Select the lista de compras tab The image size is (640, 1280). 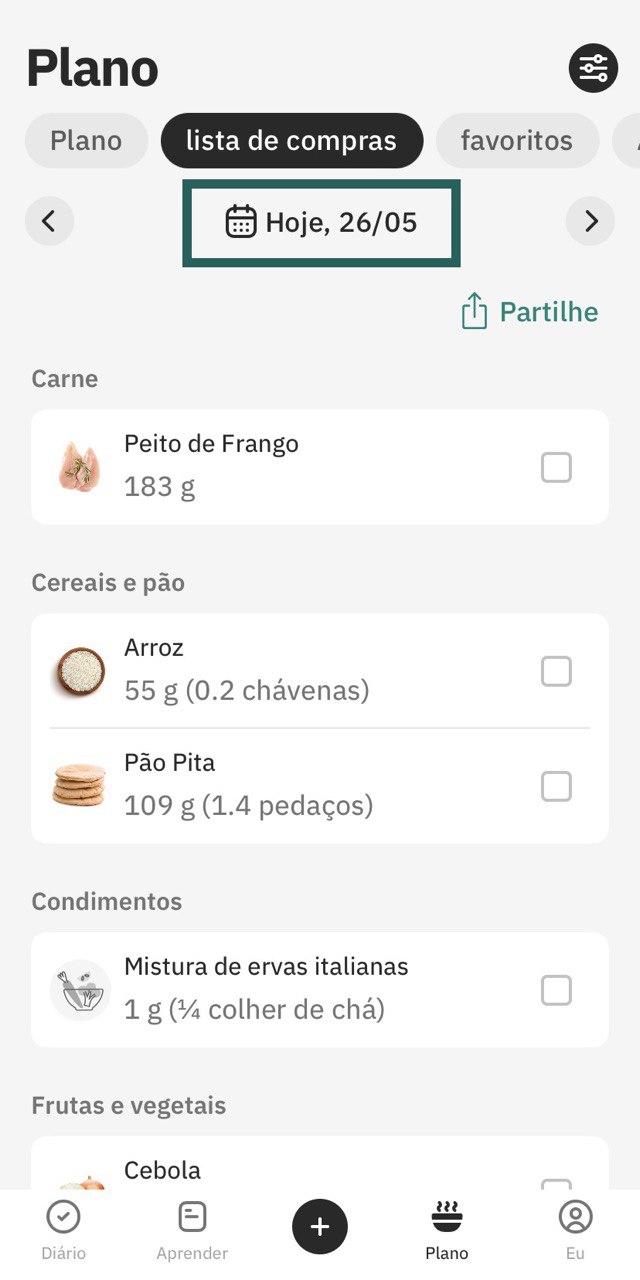click(292, 141)
